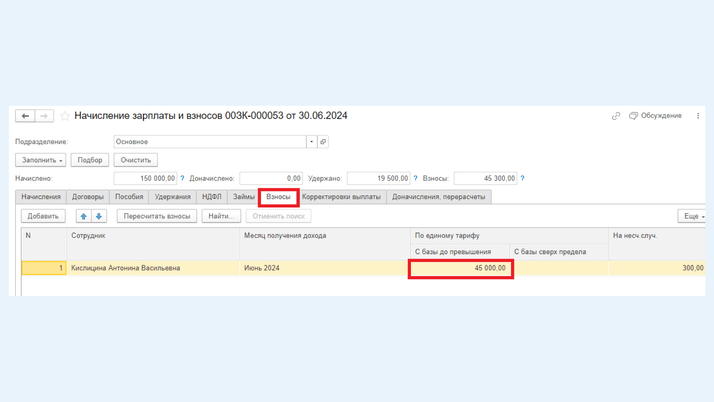
Task: Switch to the Займы tab
Action: (x=244, y=197)
